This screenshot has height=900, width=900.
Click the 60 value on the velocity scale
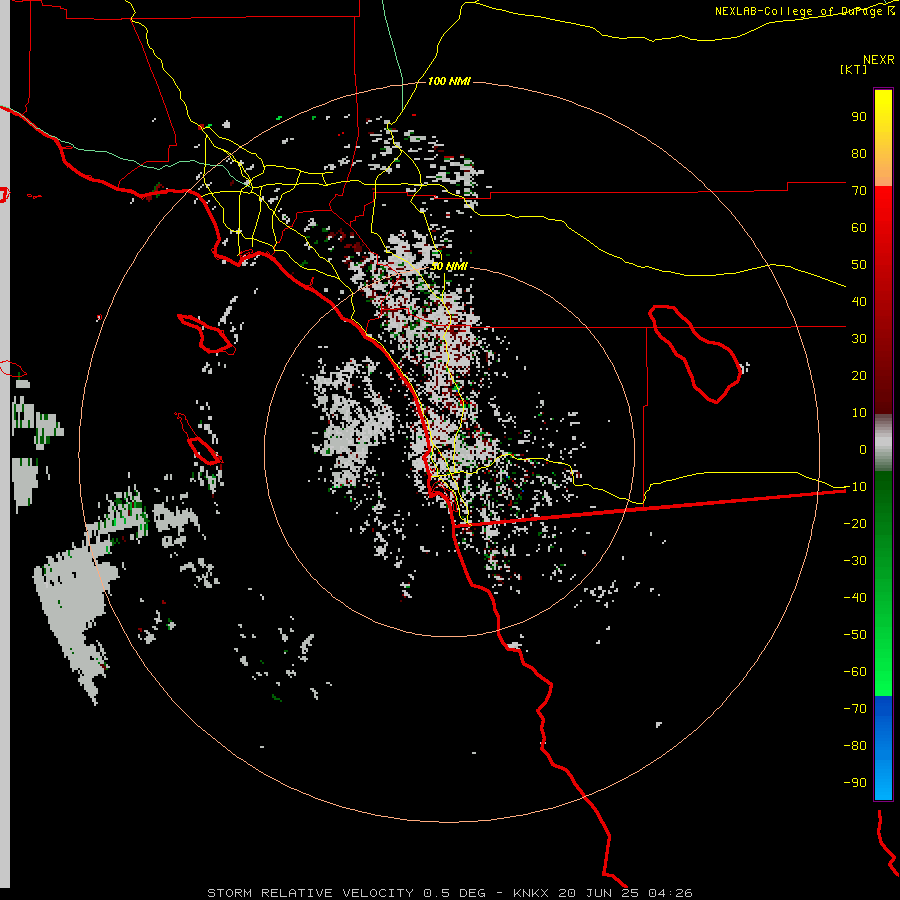click(x=859, y=228)
